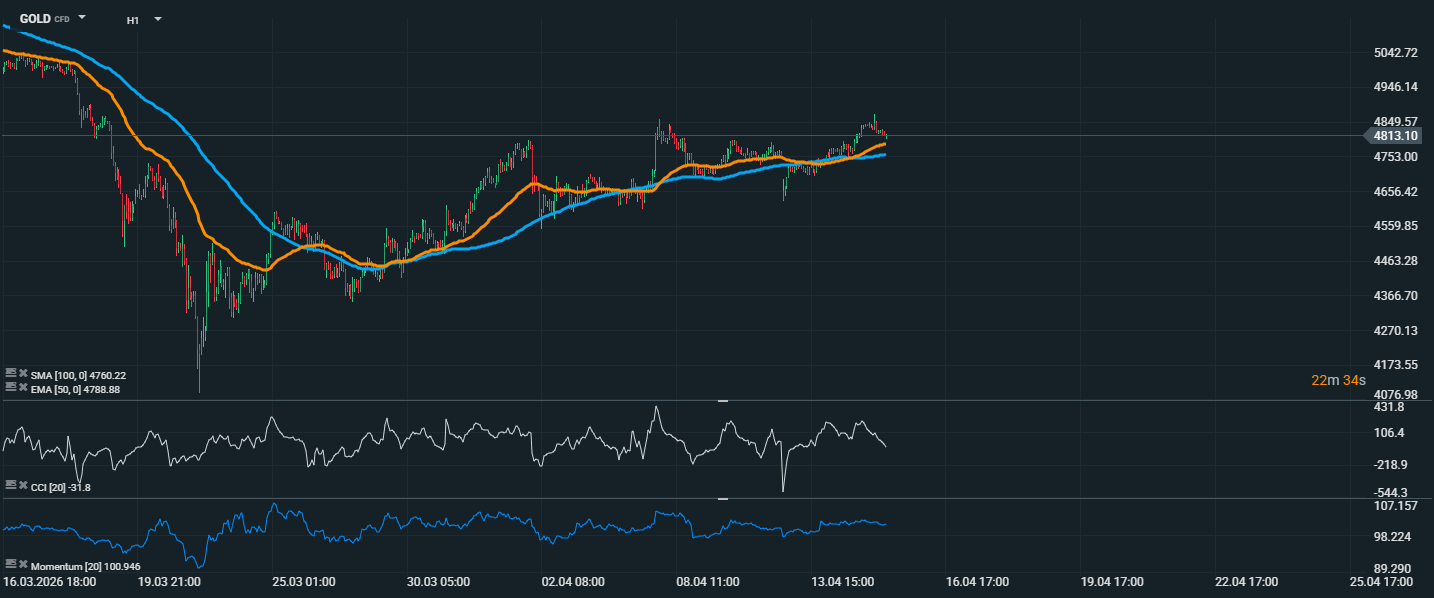Click the Momentum [20] indicator label
The image size is (1434, 598).
point(79,567)
